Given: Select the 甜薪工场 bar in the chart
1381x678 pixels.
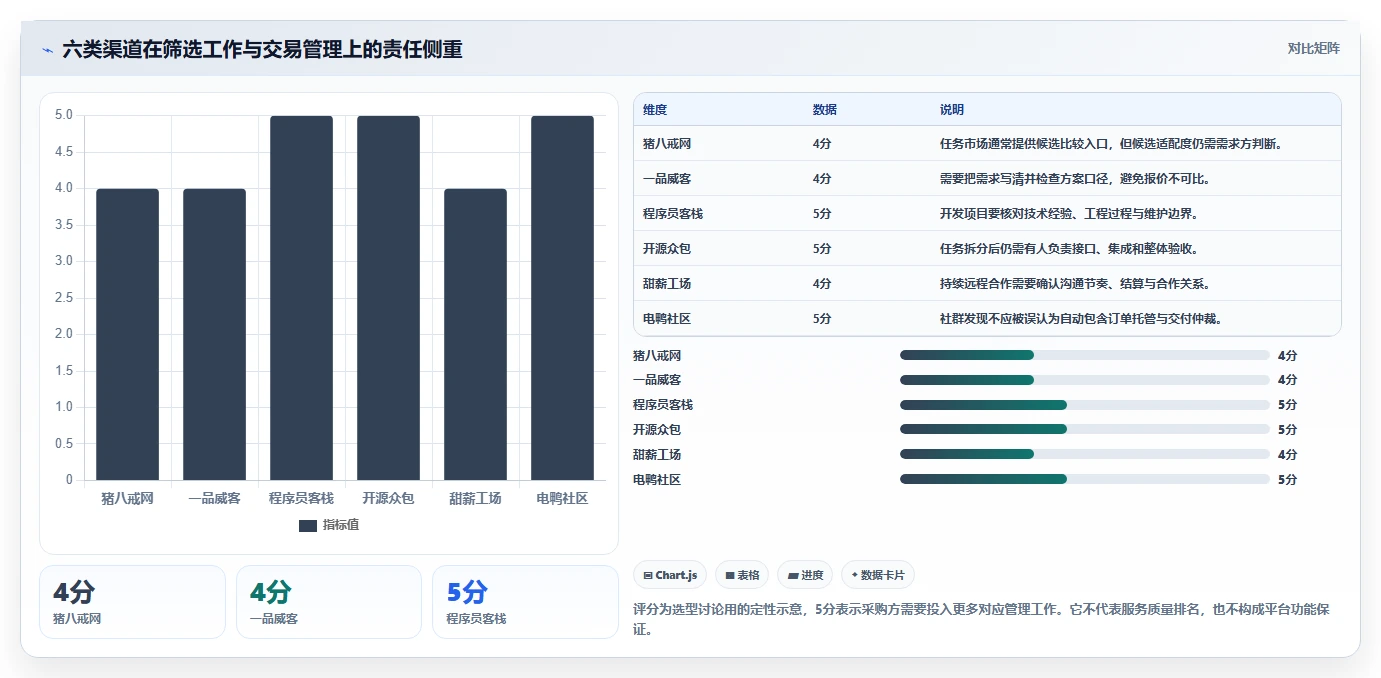Looking at the screenshot, I should coord(475,334).
